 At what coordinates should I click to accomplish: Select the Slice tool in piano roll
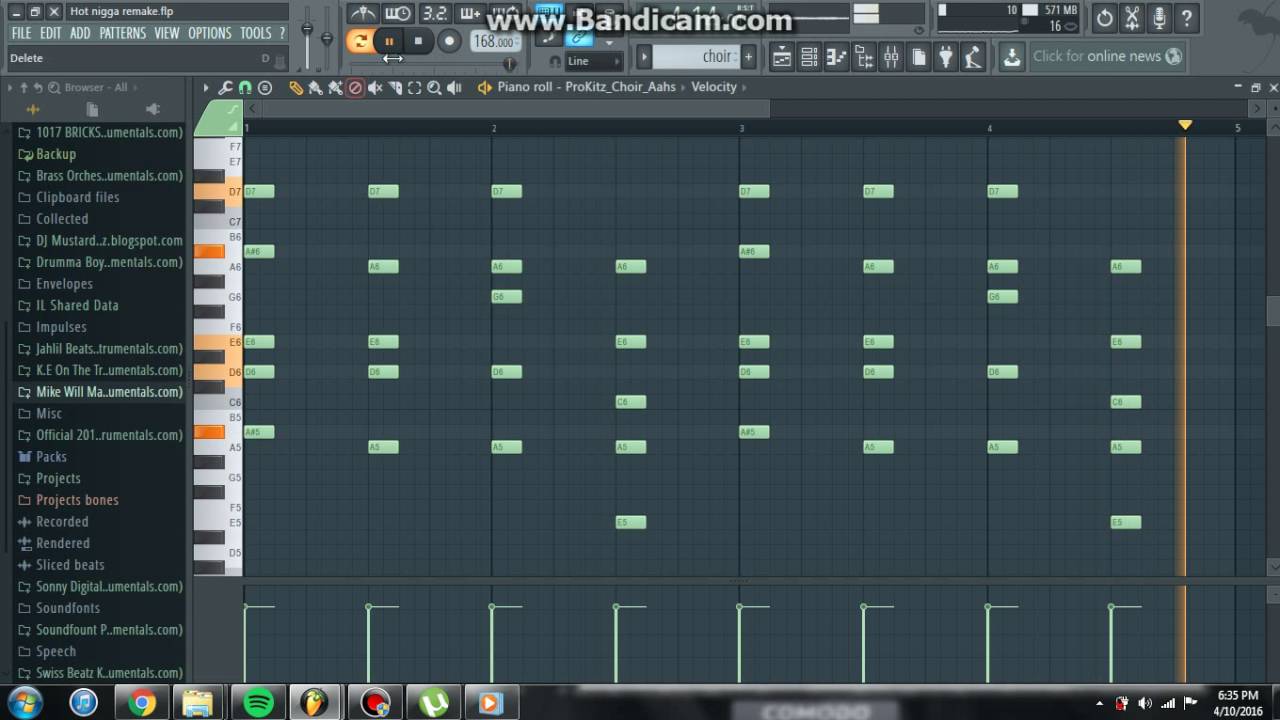coord(395,88)
